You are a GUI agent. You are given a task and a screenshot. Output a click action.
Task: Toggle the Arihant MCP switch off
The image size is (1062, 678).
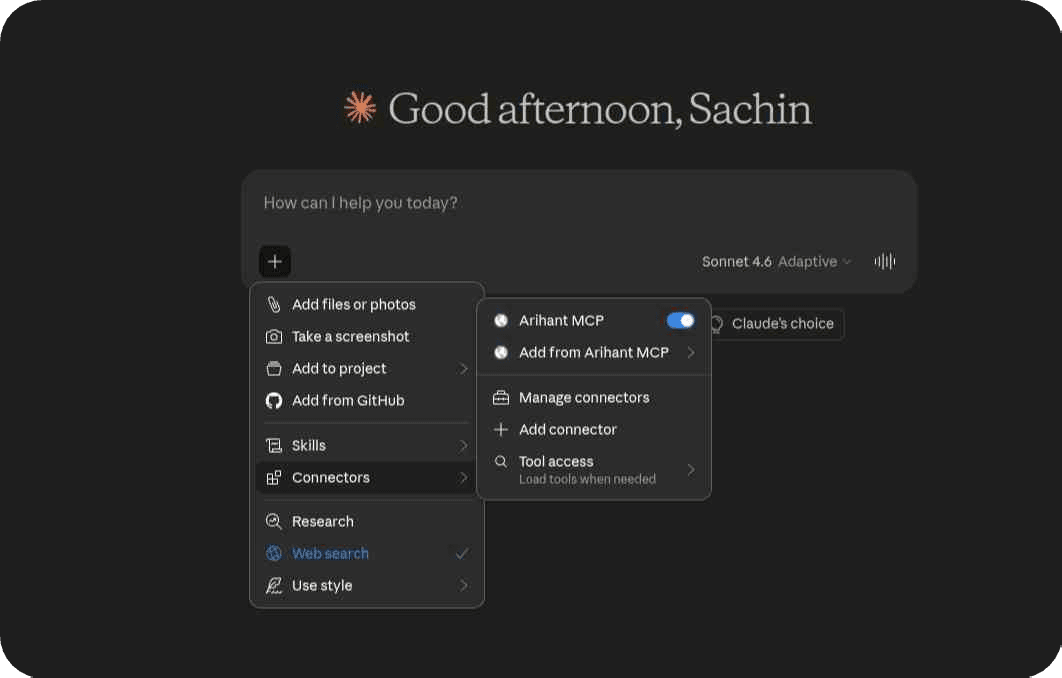point(681,320)
